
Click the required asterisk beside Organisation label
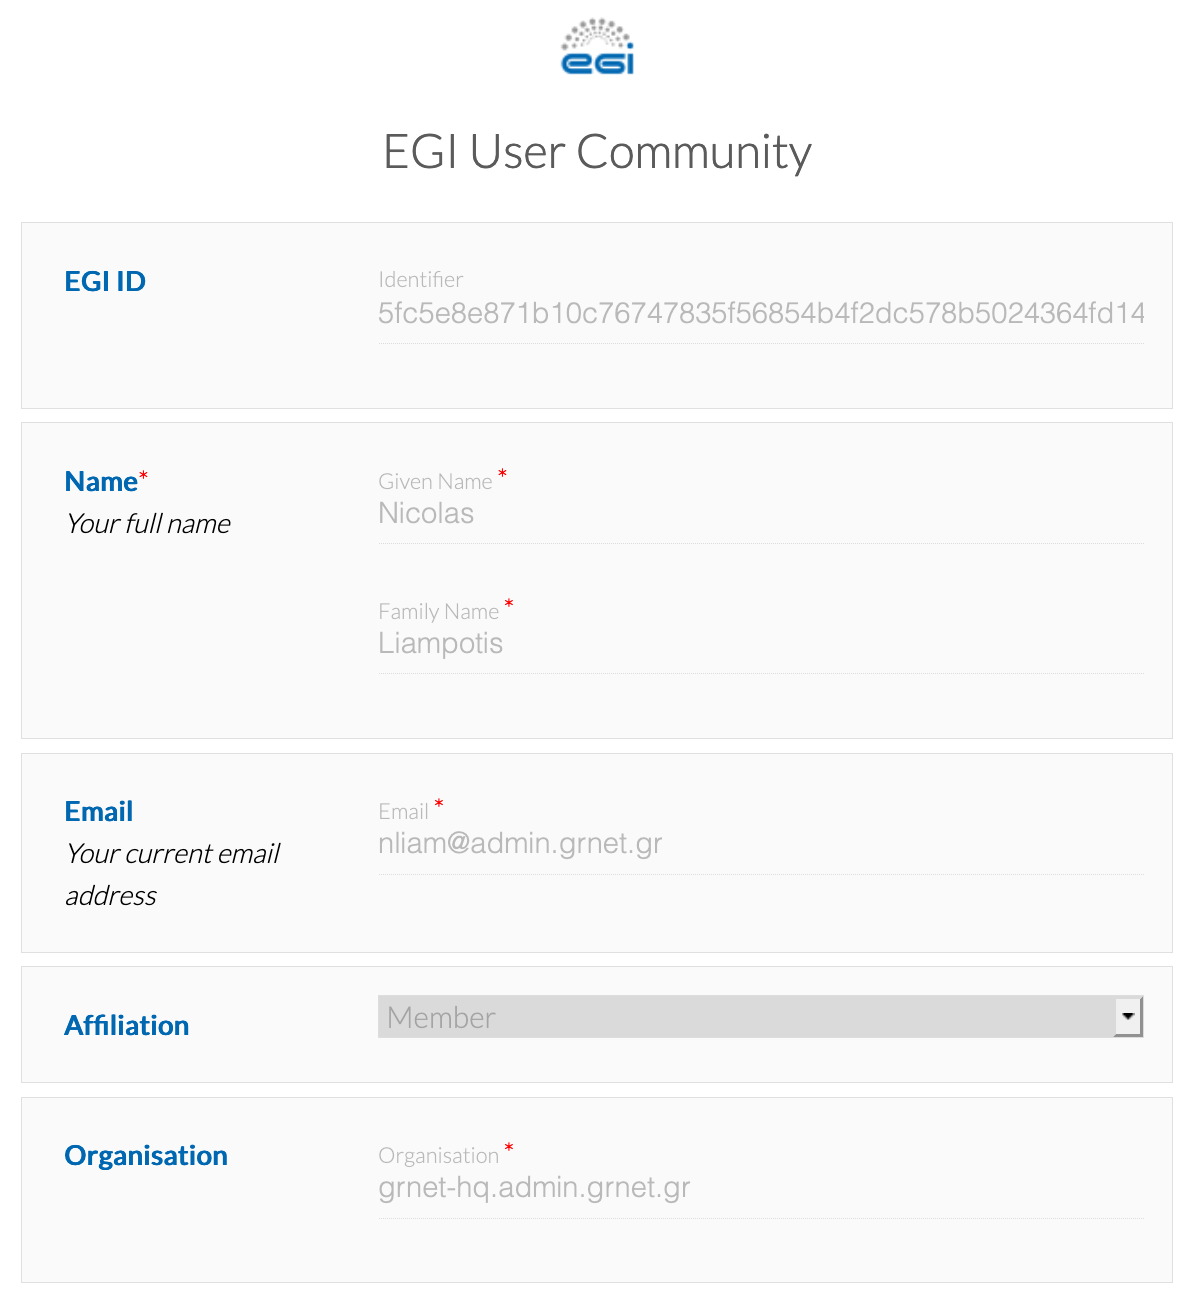click(x=509, y=1148)
